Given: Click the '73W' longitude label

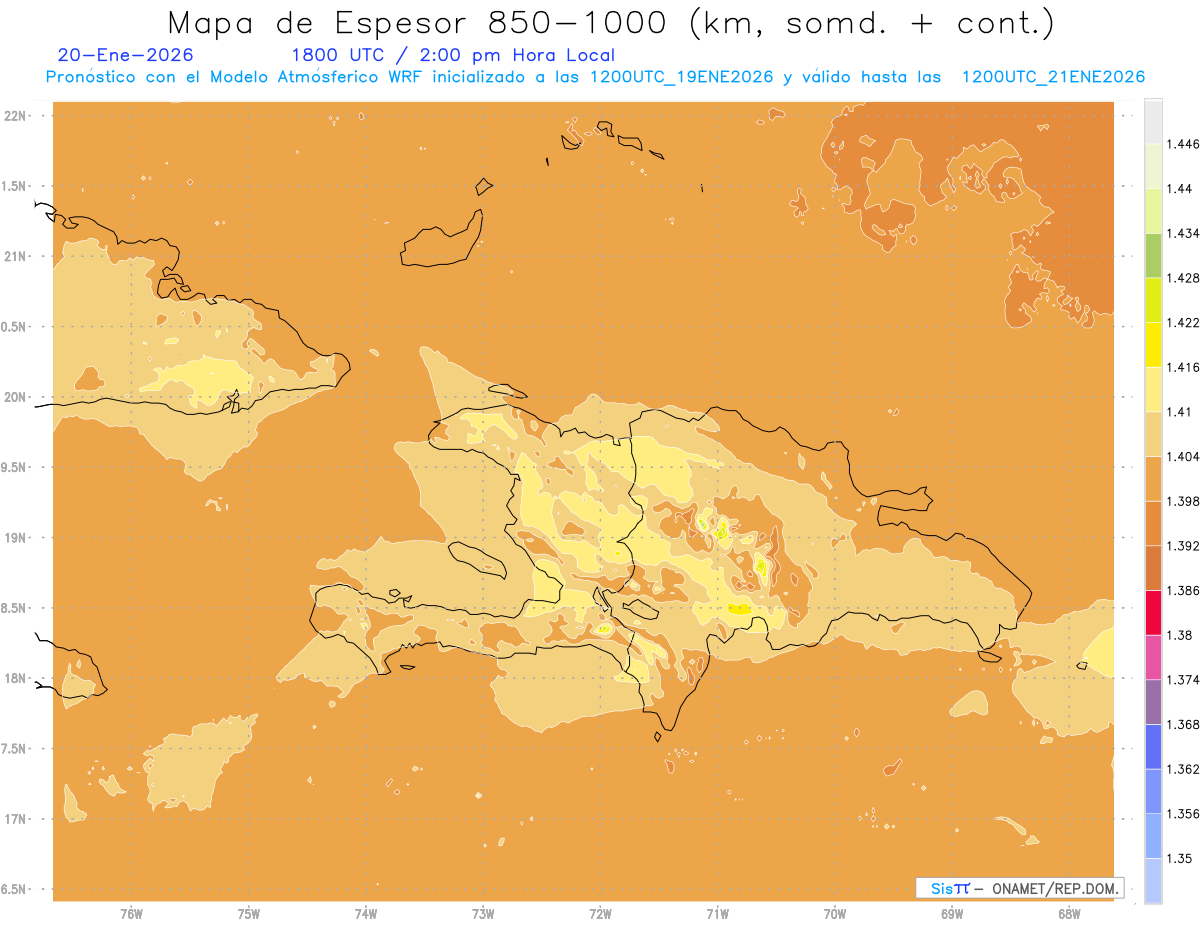Looking at the screenshot, I should [483, 913].
